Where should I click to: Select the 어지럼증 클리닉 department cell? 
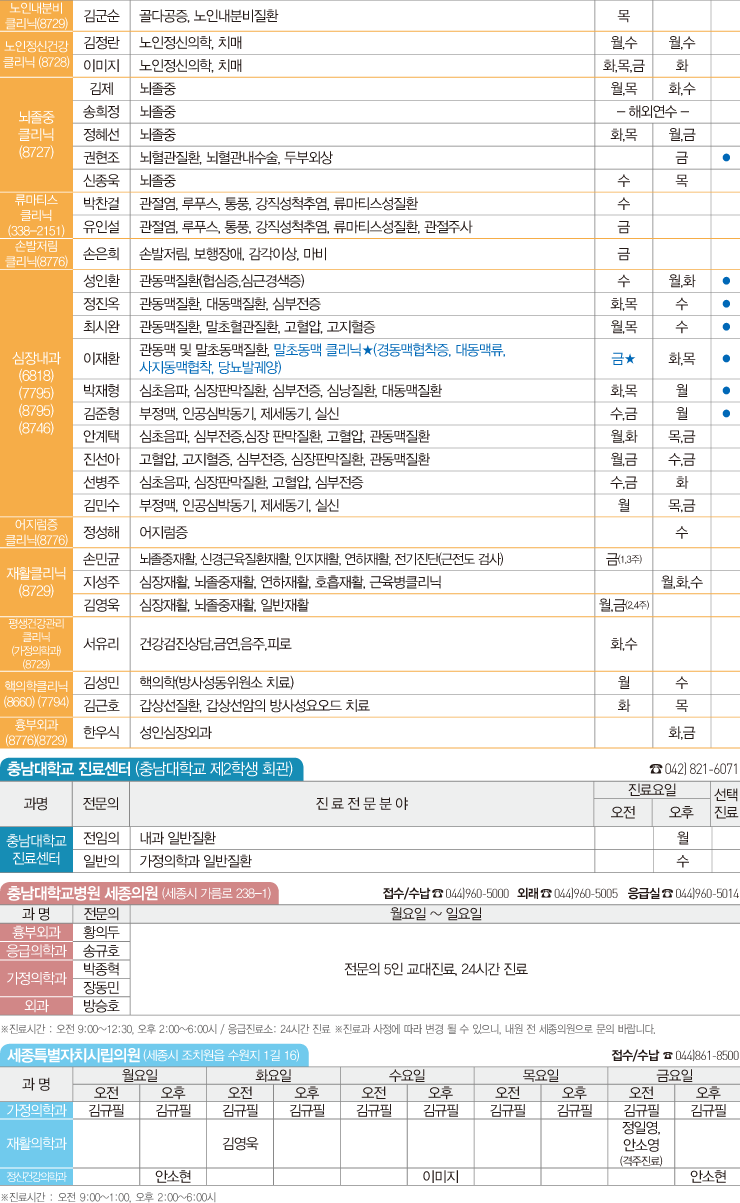(37, 531)
